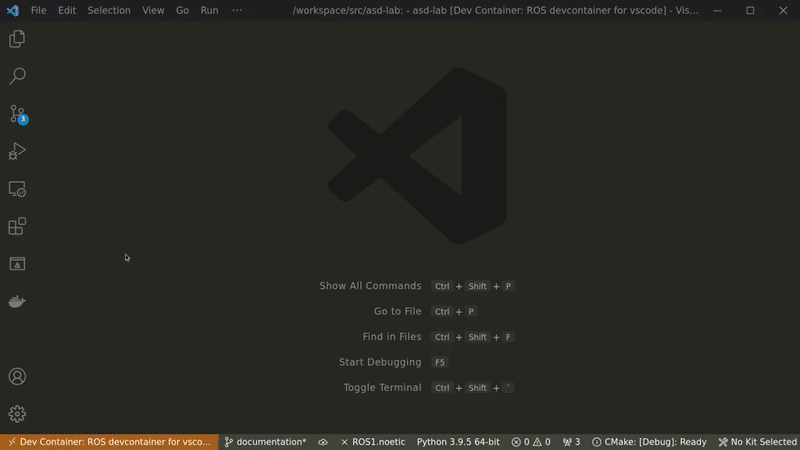Click the ROS1.noetic status item
Viewport: 800px width, 450px height.
[373, 442]
